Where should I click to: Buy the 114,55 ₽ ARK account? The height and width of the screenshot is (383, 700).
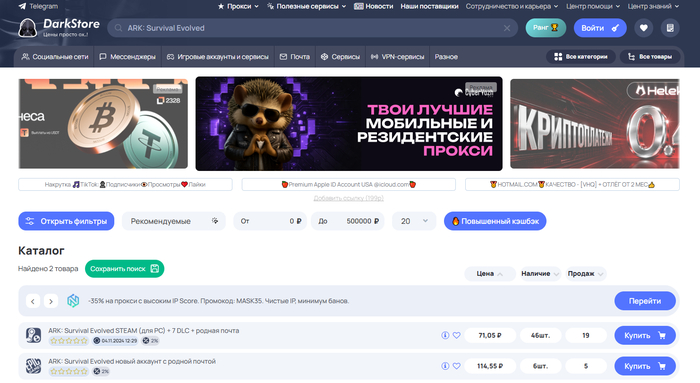click(645, 366)
